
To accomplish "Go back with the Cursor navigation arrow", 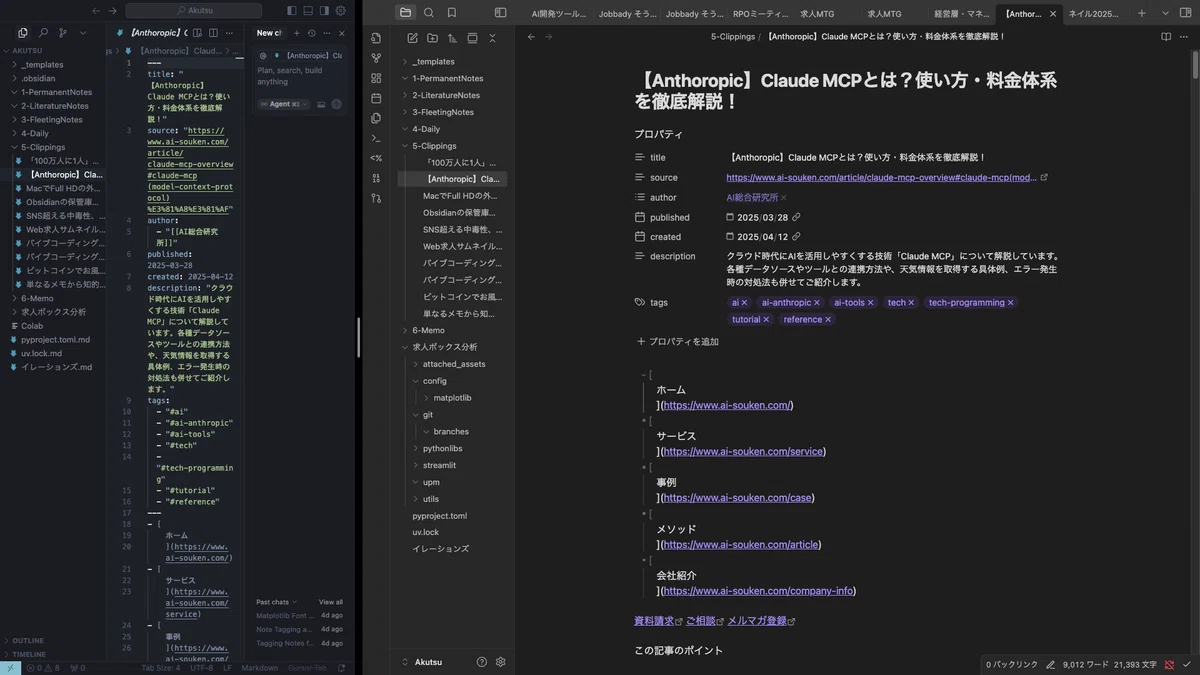I will click(96, 10).
